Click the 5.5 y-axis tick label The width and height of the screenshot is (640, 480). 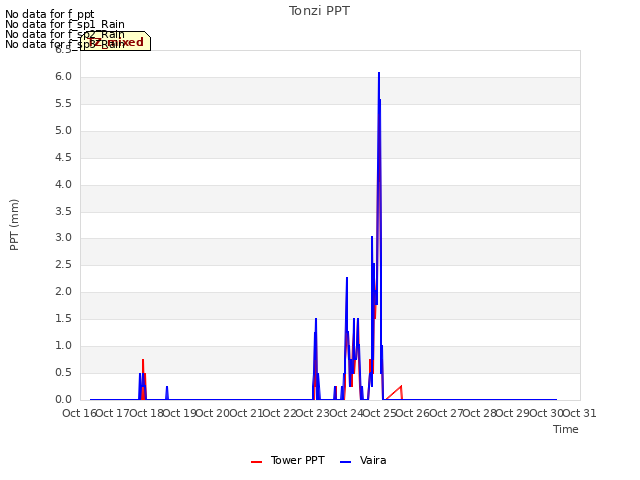coord(64,104)
